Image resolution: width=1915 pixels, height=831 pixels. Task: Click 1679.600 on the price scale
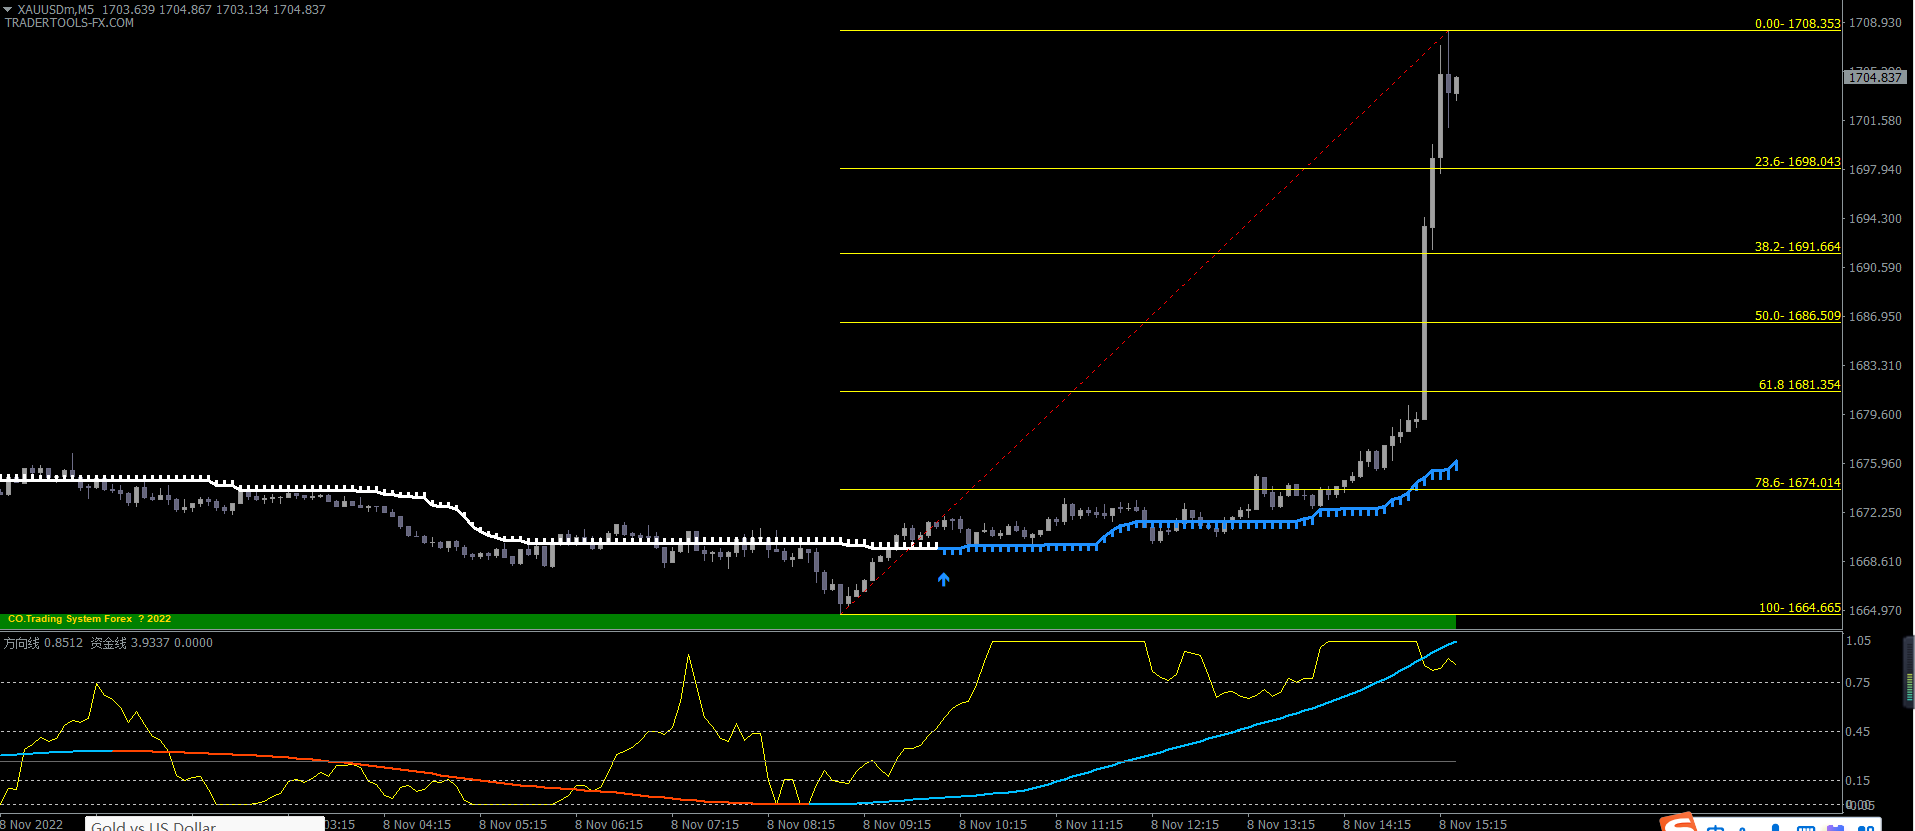1875,414
